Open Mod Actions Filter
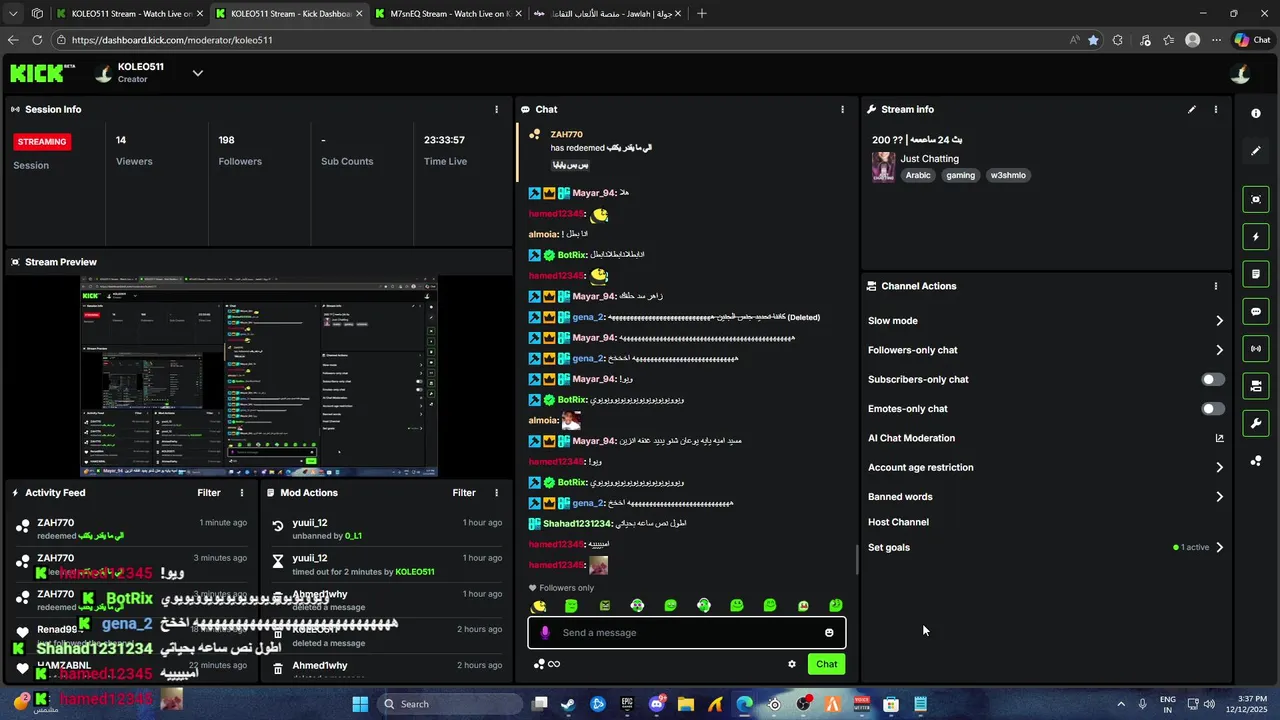 pyautogui.click(x=464, y=492)
